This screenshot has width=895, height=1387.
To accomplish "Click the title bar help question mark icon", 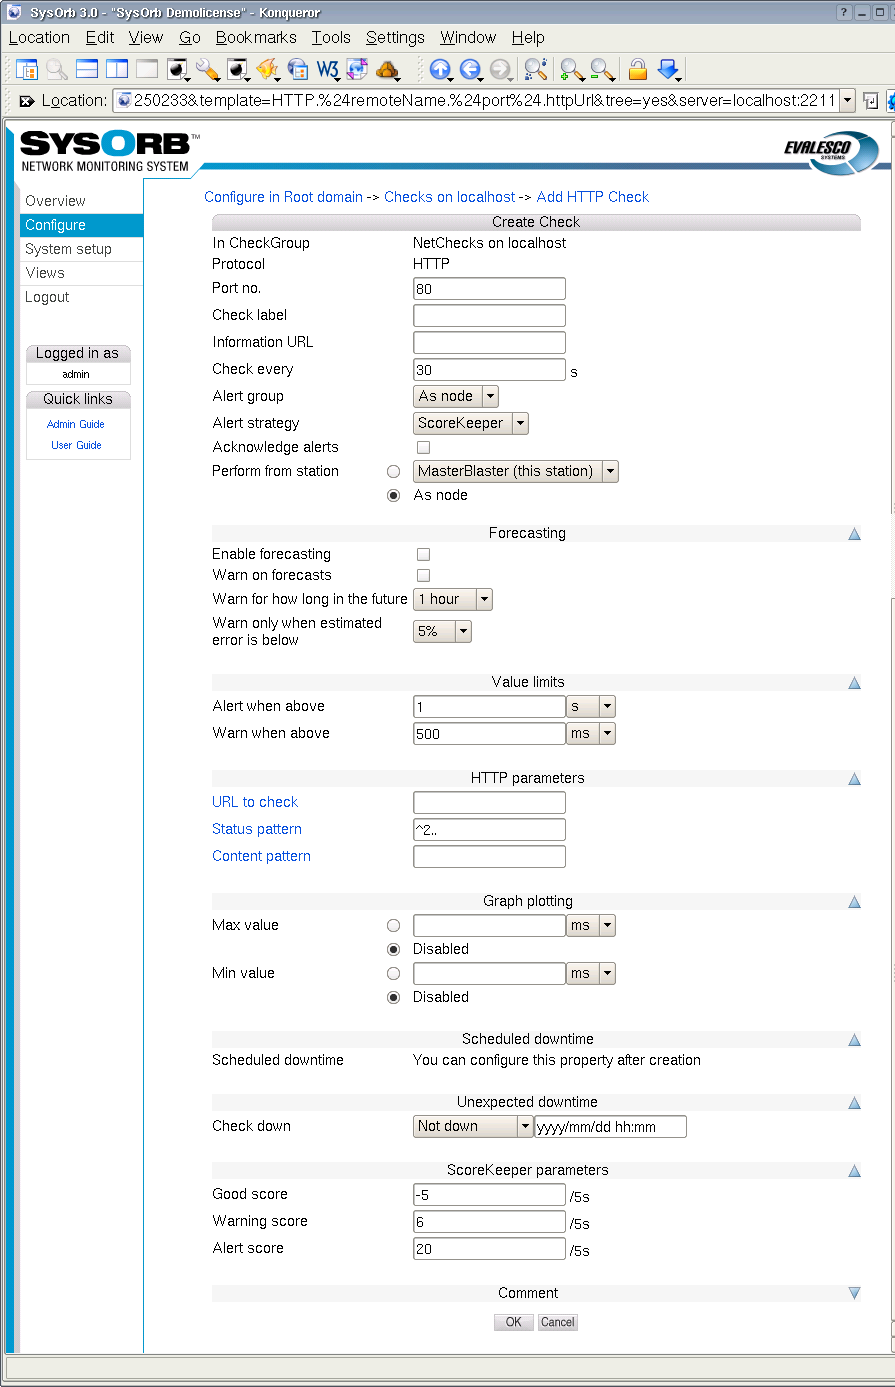I will click(845, 11).
